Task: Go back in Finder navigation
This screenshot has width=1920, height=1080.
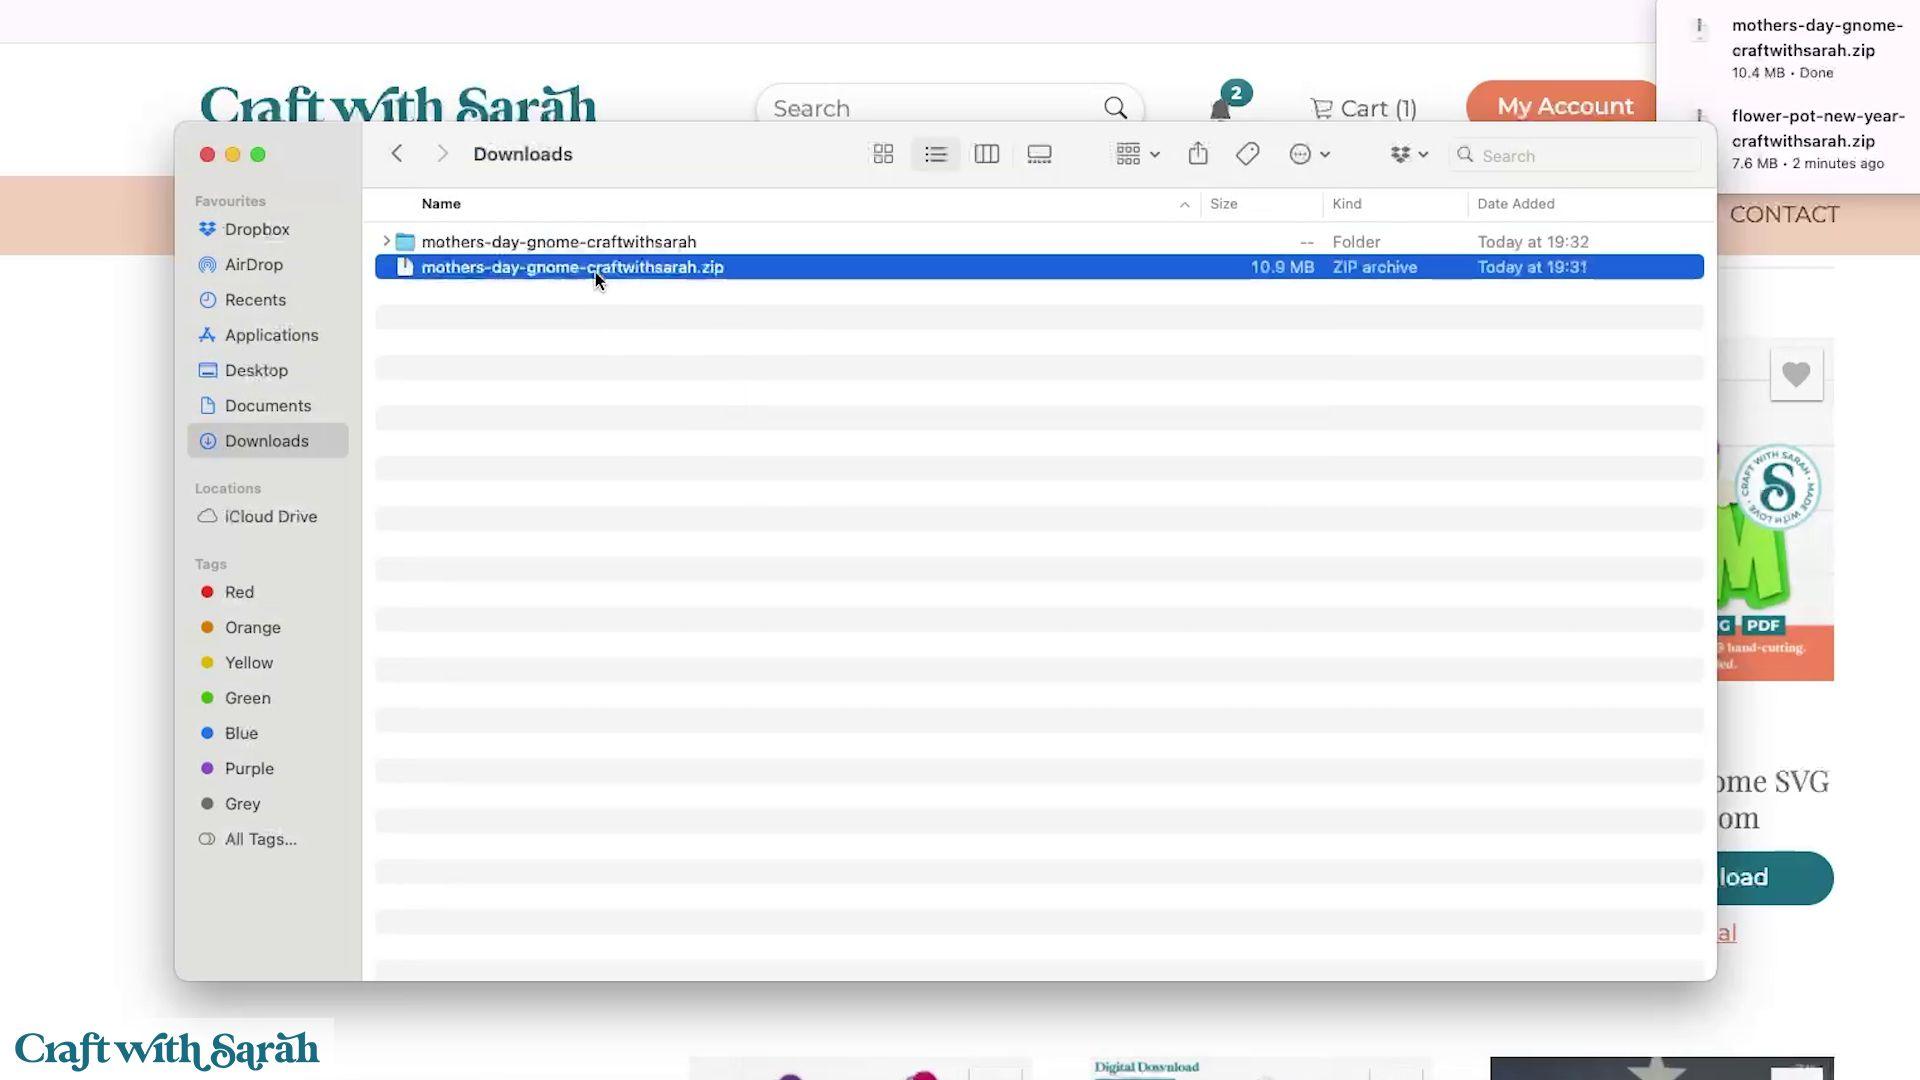Action: pyautogui.click(x=397, y=153)
